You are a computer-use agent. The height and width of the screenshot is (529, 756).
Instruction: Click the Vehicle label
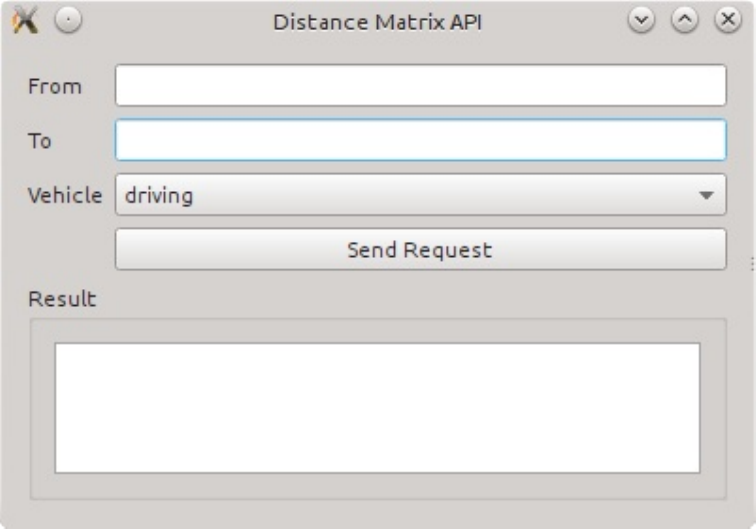coord(64,196)
